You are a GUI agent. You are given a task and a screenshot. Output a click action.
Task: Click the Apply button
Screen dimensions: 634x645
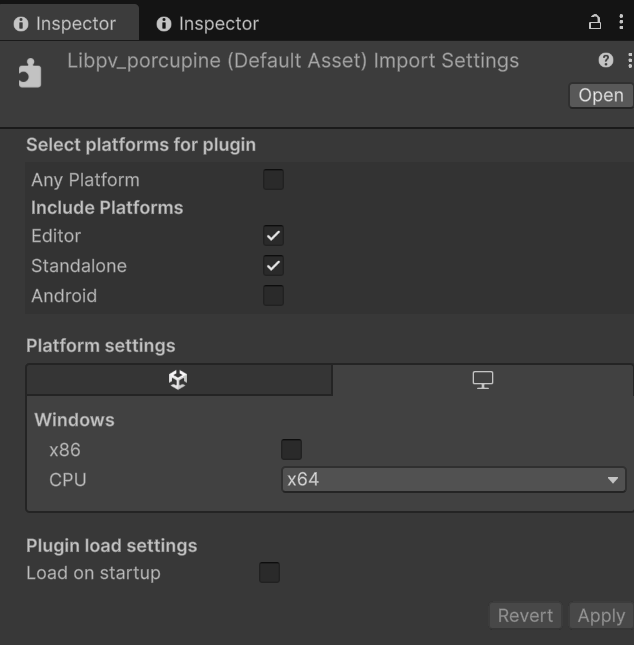click(601, 616)
